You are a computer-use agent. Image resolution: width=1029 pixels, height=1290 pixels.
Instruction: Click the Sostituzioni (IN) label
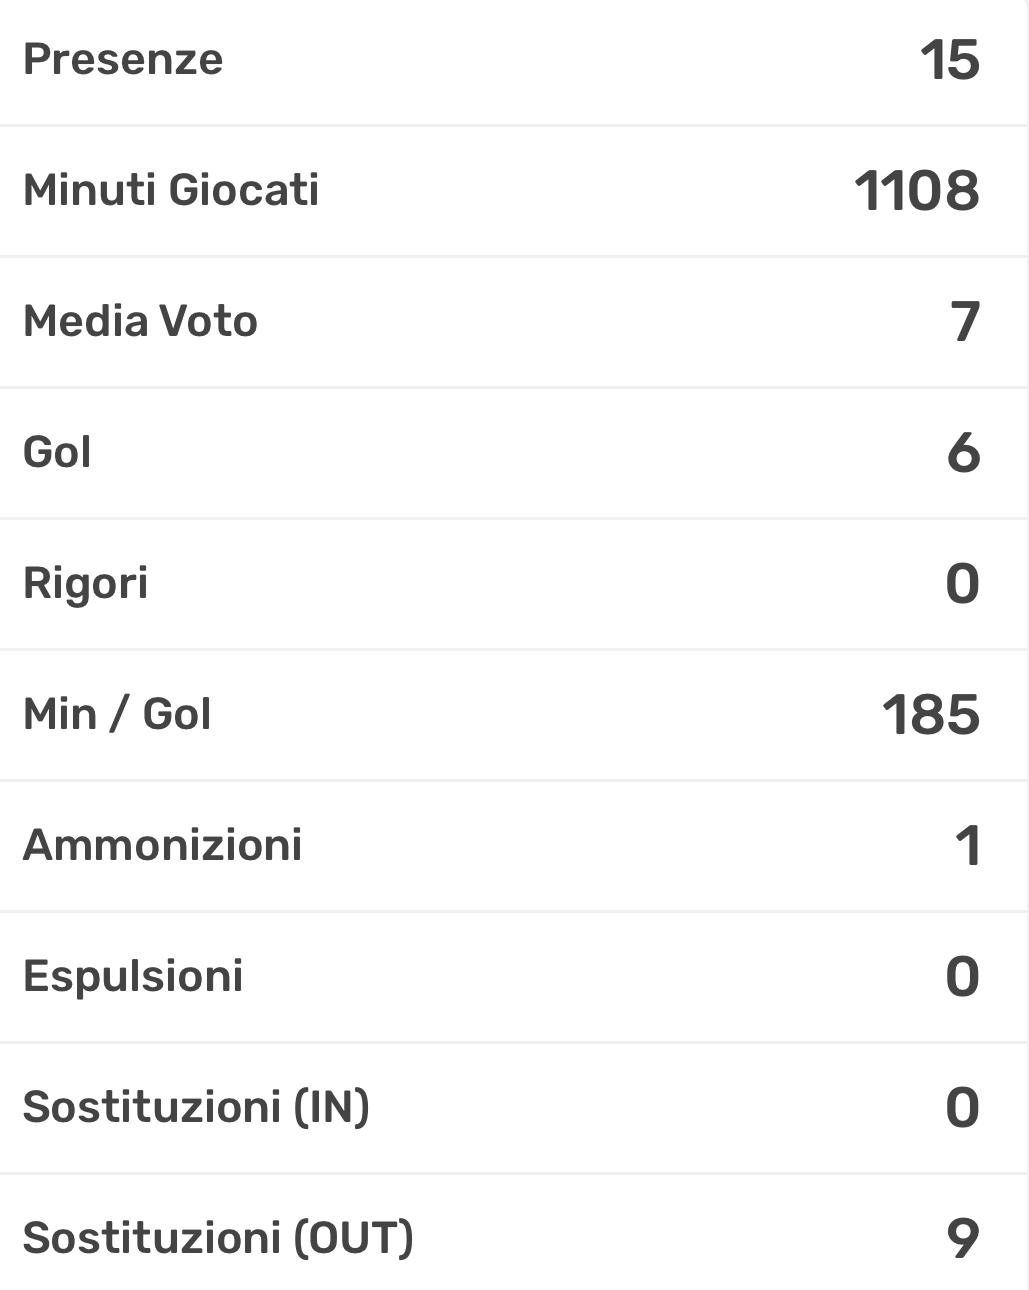pyautogui.click(x=196, y=1107)
